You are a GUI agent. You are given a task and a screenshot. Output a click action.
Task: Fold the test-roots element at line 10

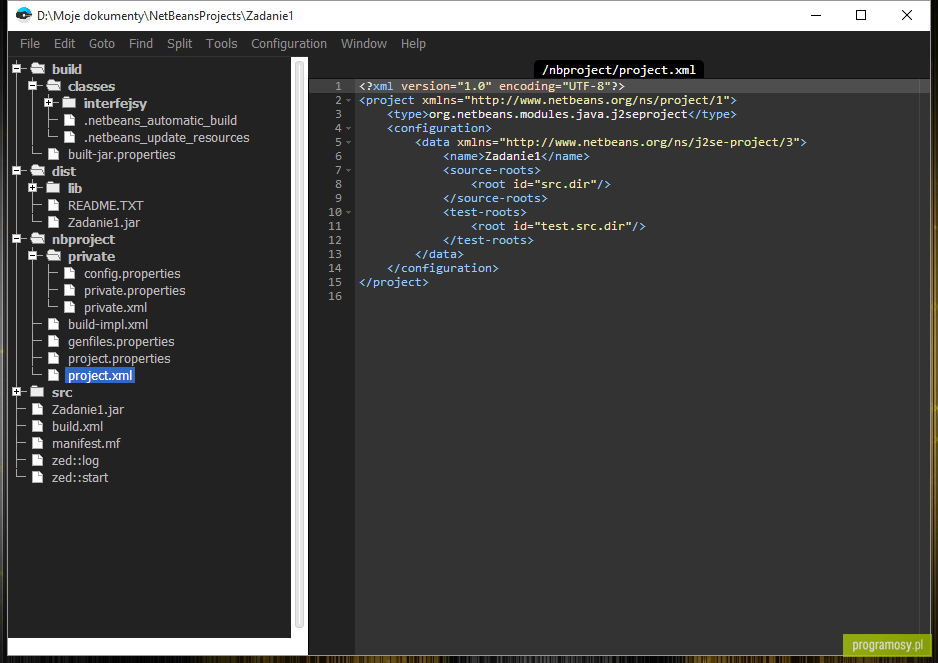click(x=348, y=212)
